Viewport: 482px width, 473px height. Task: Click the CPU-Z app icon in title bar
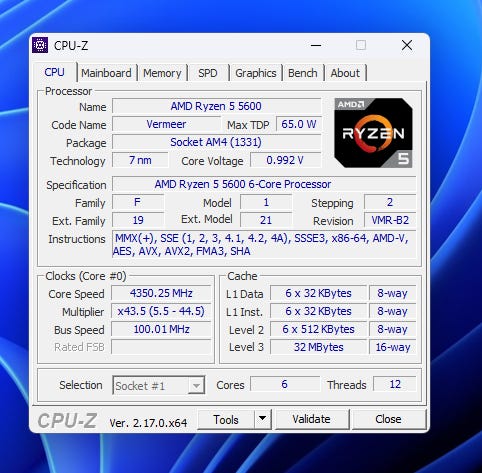[x=40, y=45]
